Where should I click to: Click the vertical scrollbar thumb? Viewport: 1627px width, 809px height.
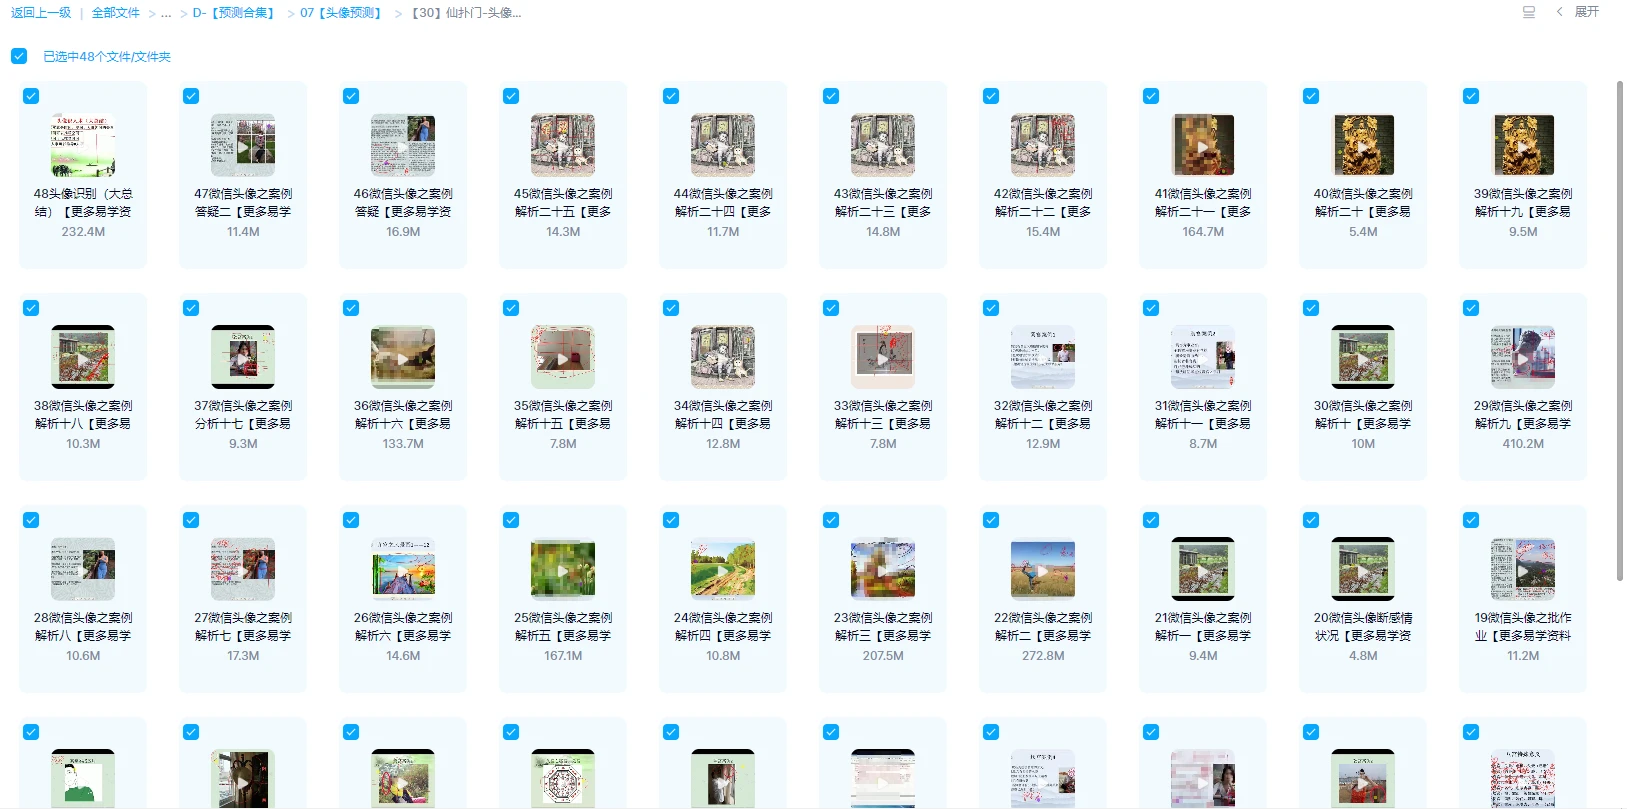click(x=1620, y=330)
